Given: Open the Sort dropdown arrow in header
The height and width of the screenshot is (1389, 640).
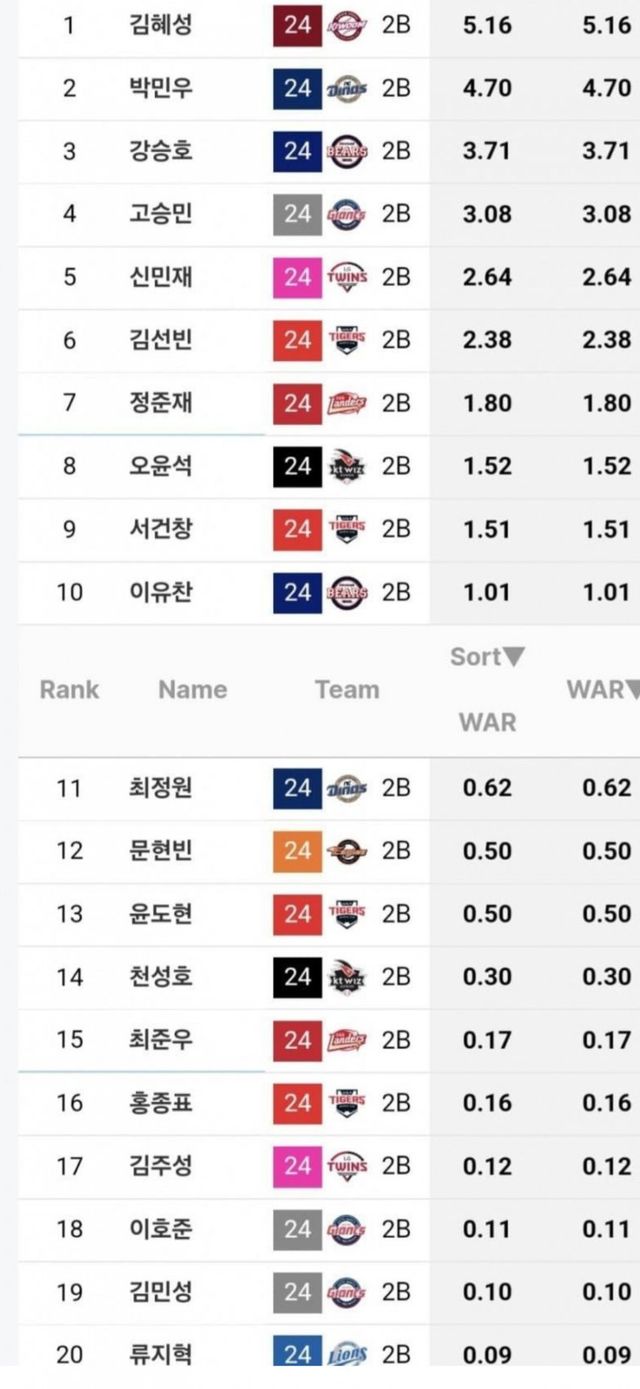Looking at the screenshot, I should click(x=513, y=657).
